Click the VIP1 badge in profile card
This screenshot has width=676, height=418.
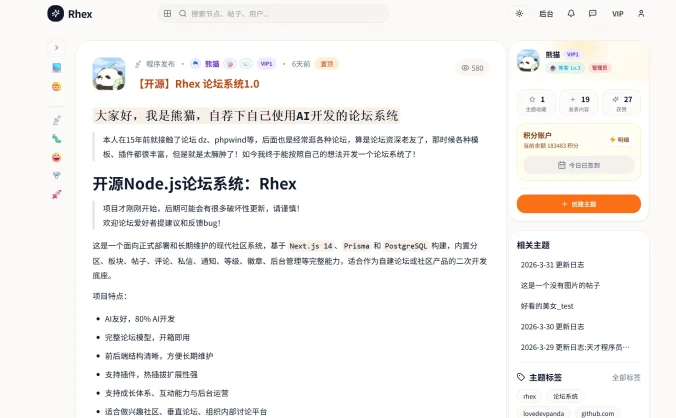(573, 54)
